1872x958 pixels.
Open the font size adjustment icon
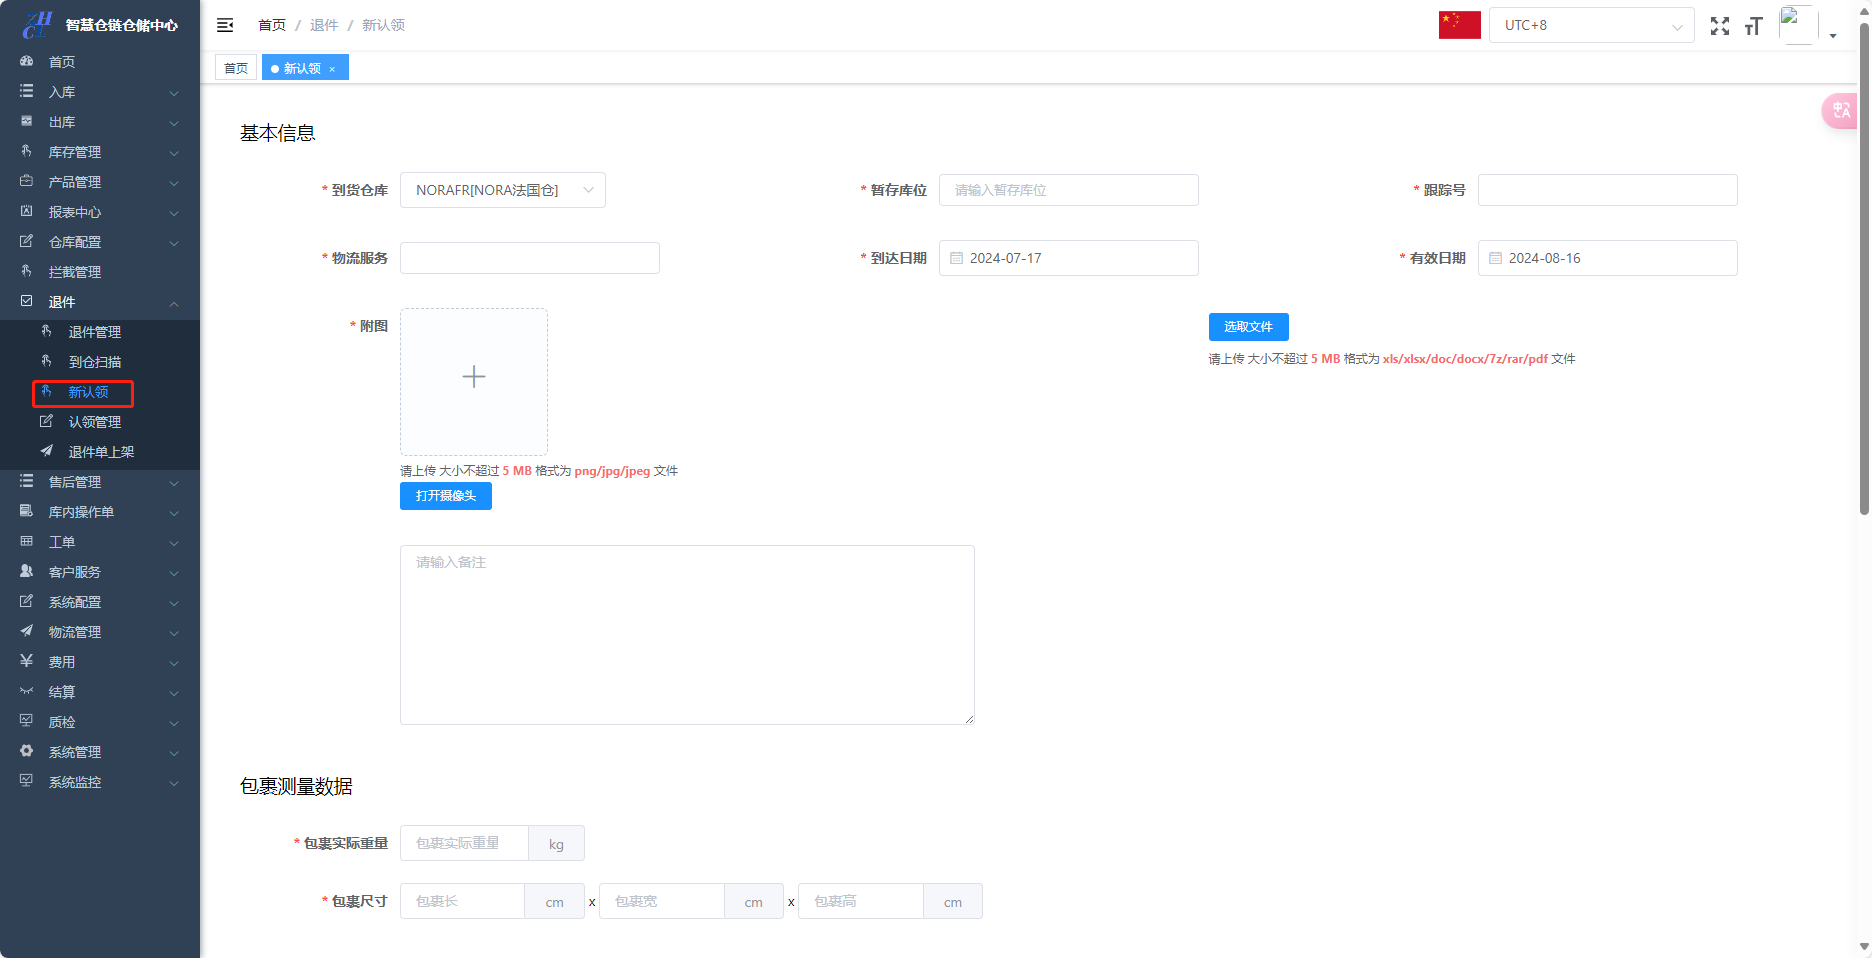point(1753,26)
